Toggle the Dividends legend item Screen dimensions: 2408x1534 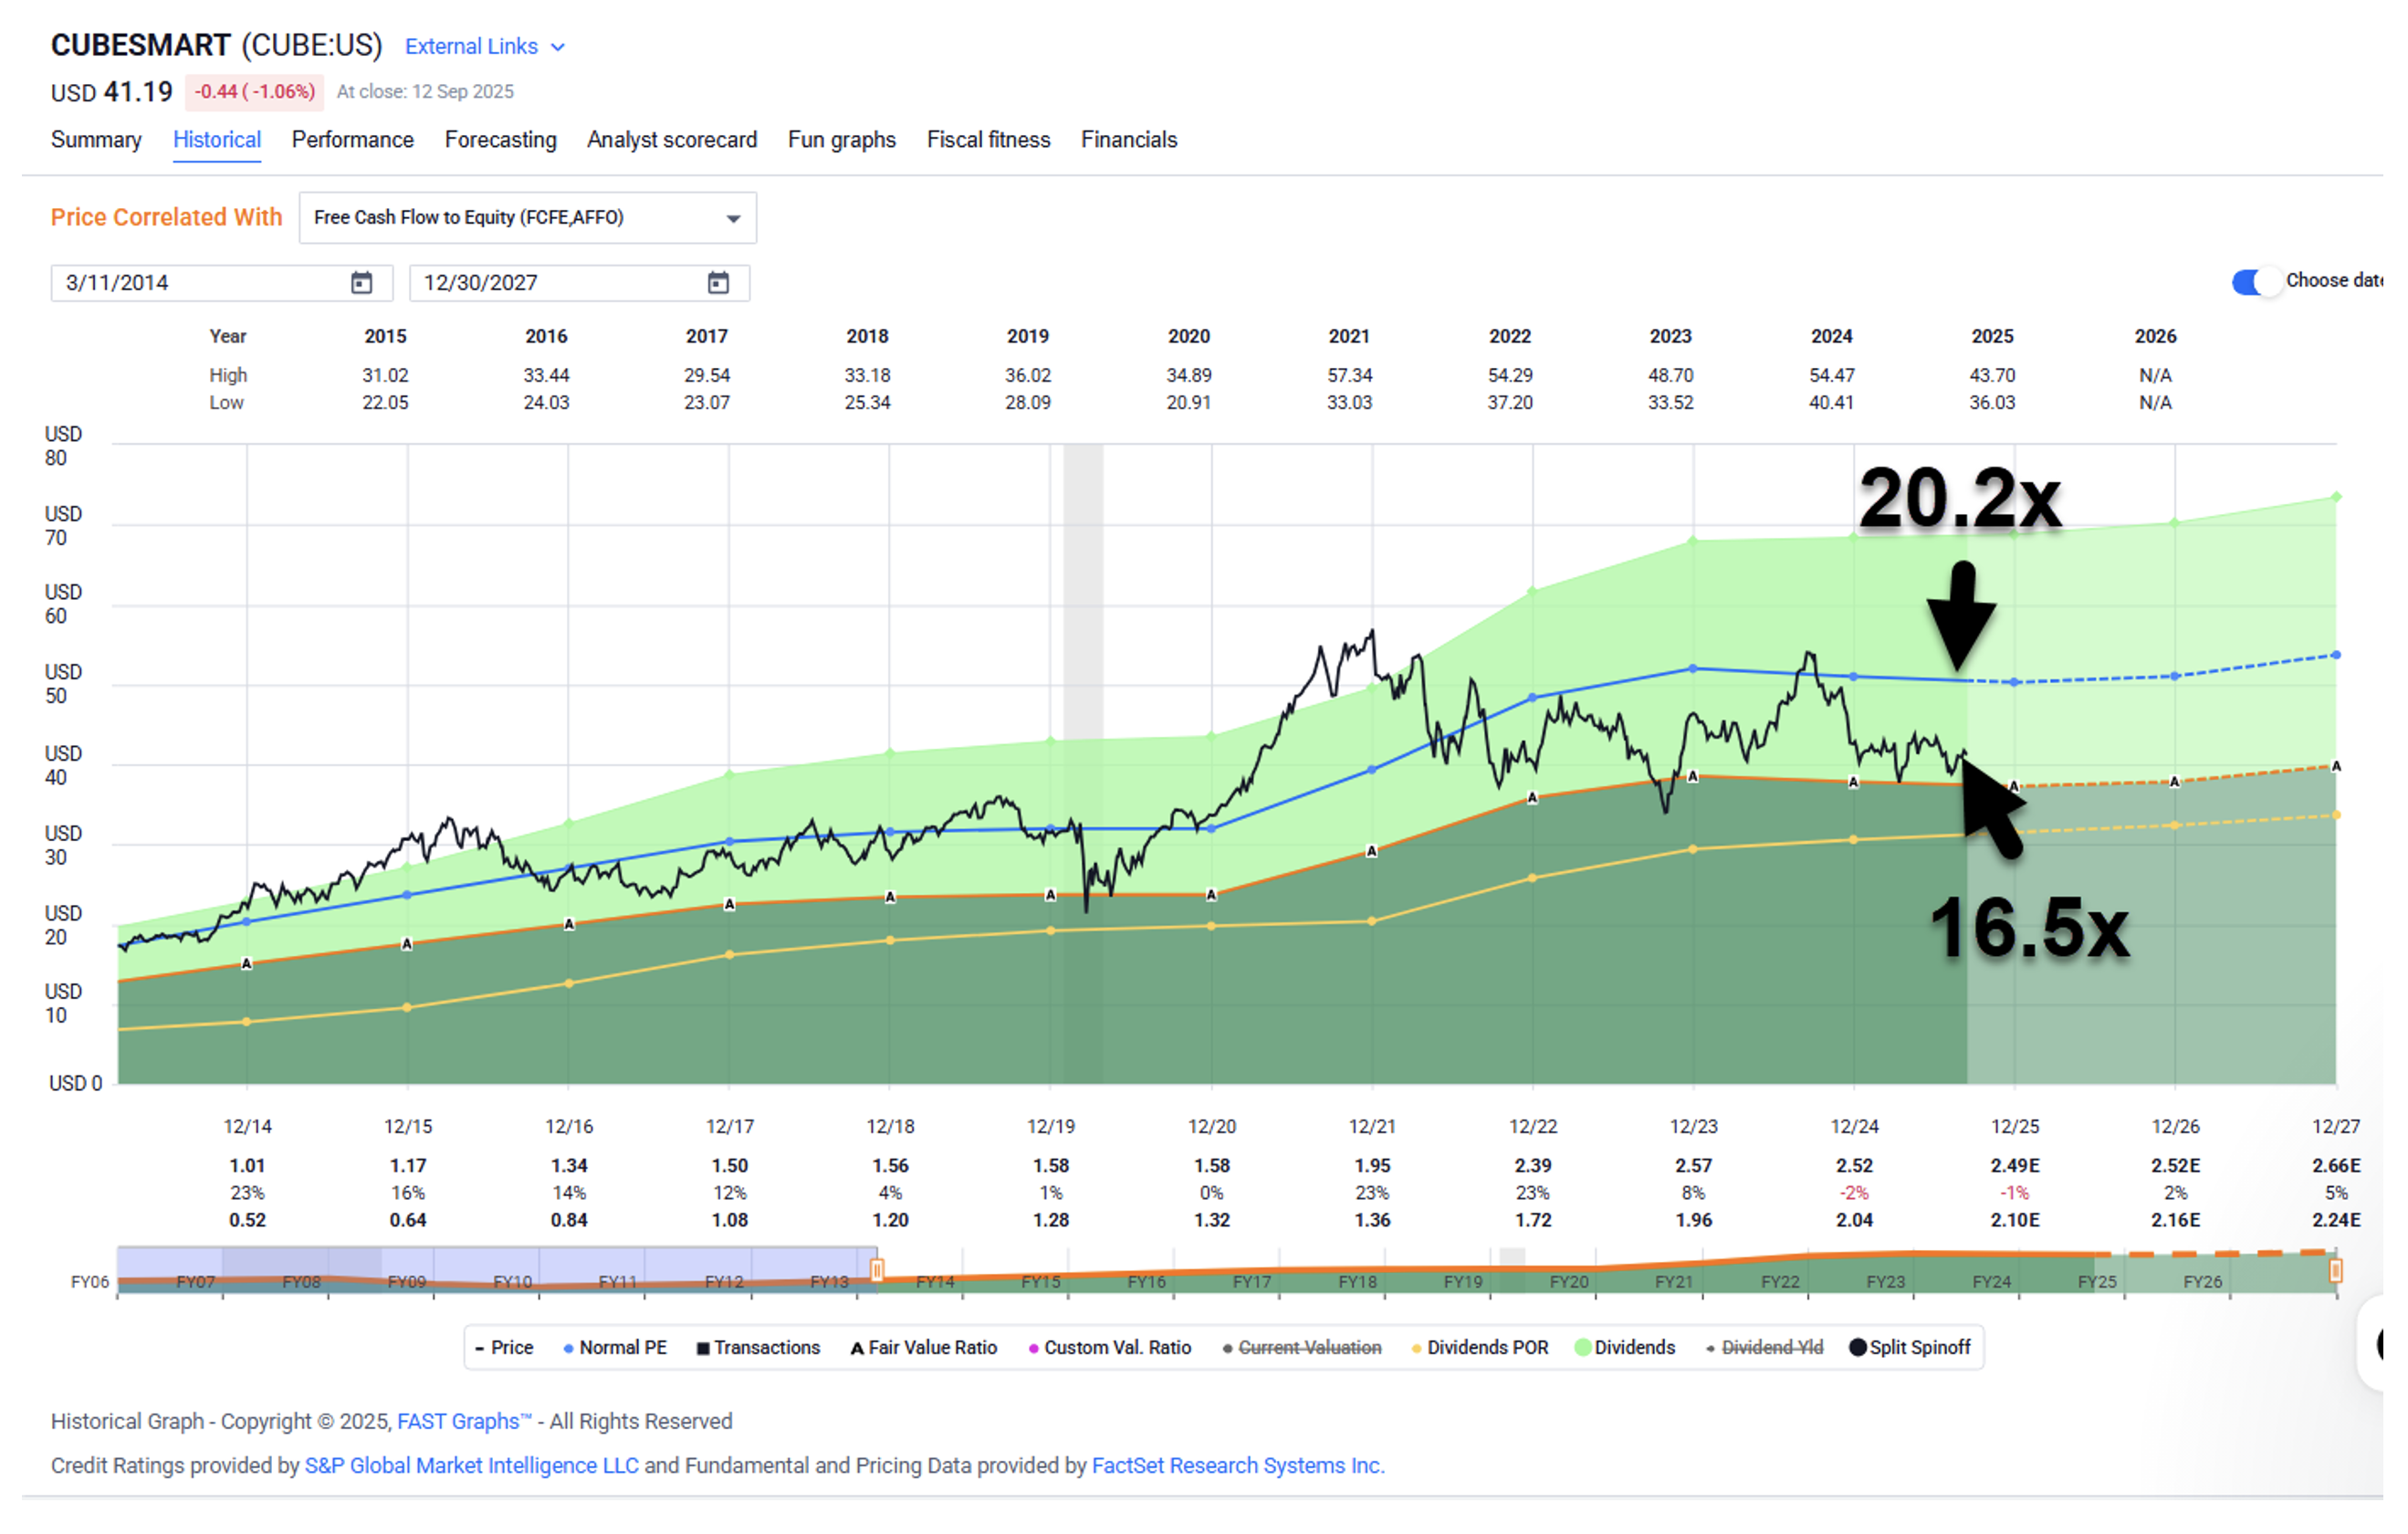click(1625, 1348)
